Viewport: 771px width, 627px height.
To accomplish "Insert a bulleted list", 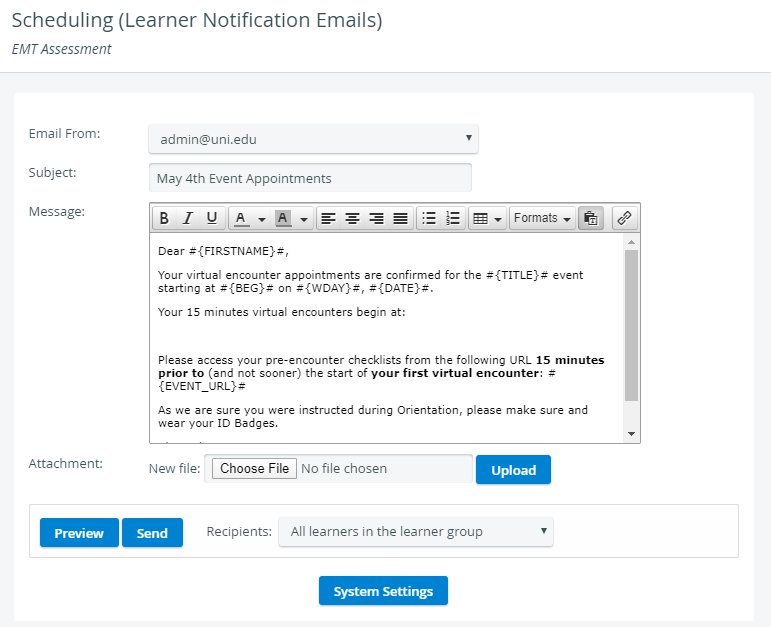I will tap(429, 218).
